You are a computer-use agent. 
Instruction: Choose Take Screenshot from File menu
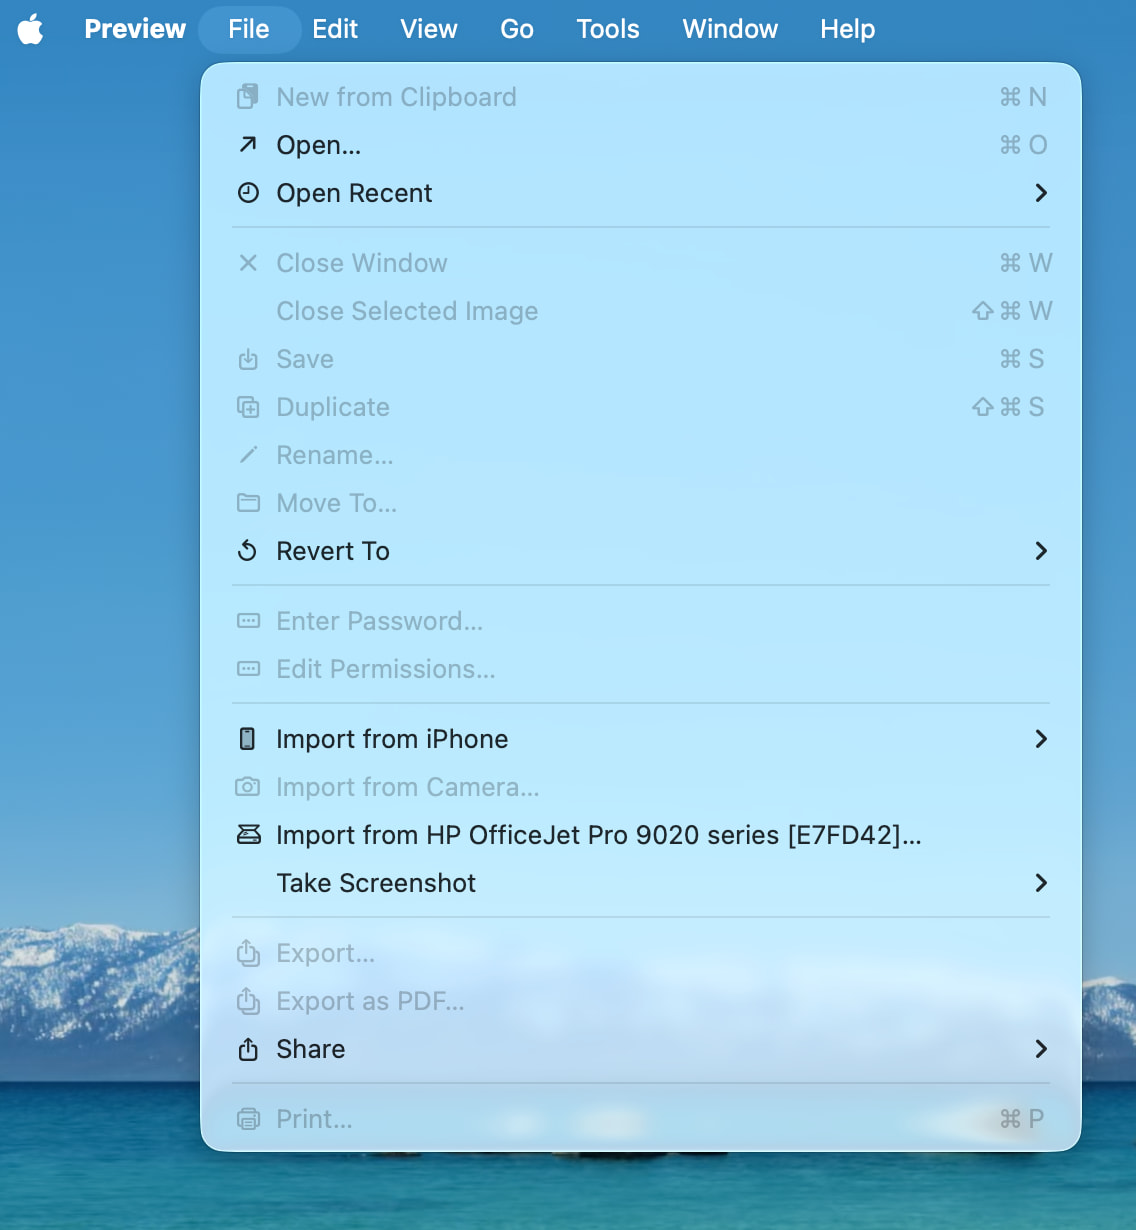coord(376,883)
